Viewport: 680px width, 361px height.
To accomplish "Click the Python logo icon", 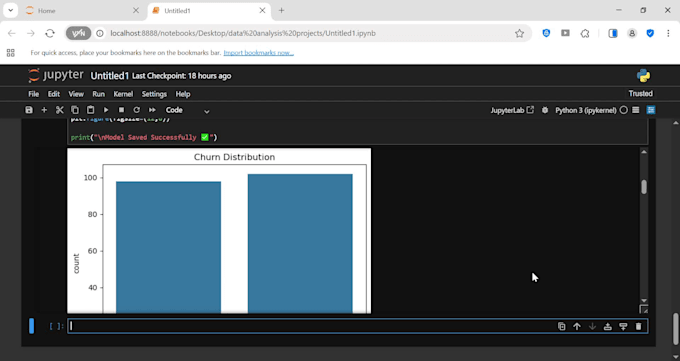I will 644,76.
